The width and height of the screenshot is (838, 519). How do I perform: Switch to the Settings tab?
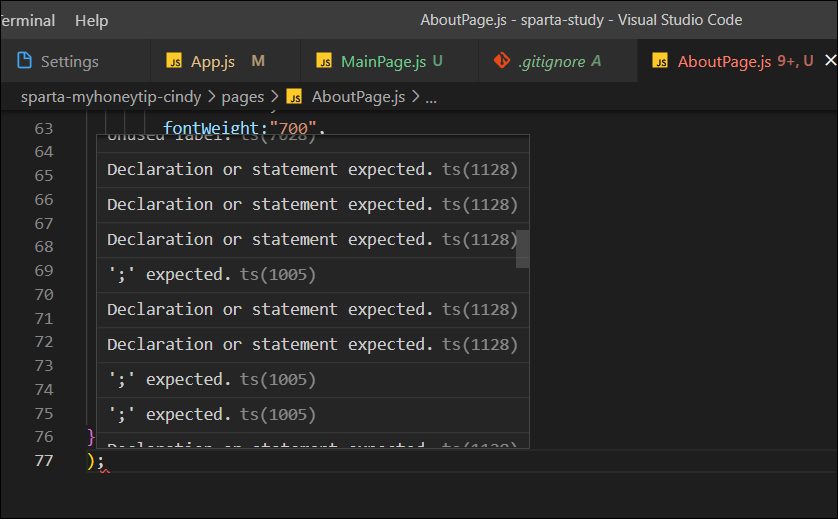coord(75,61)
